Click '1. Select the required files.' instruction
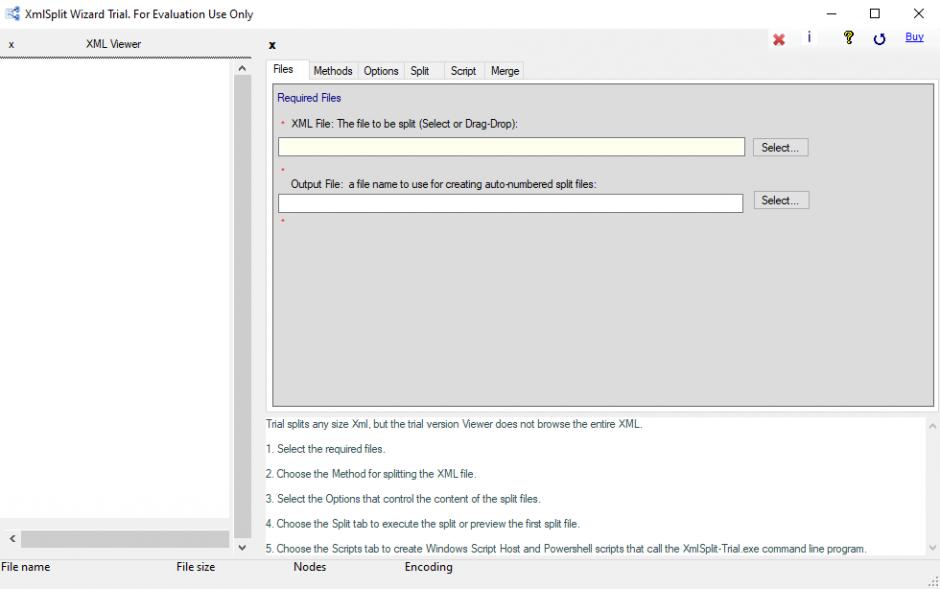This screenshot has width=940, height=589. (326, 449)
